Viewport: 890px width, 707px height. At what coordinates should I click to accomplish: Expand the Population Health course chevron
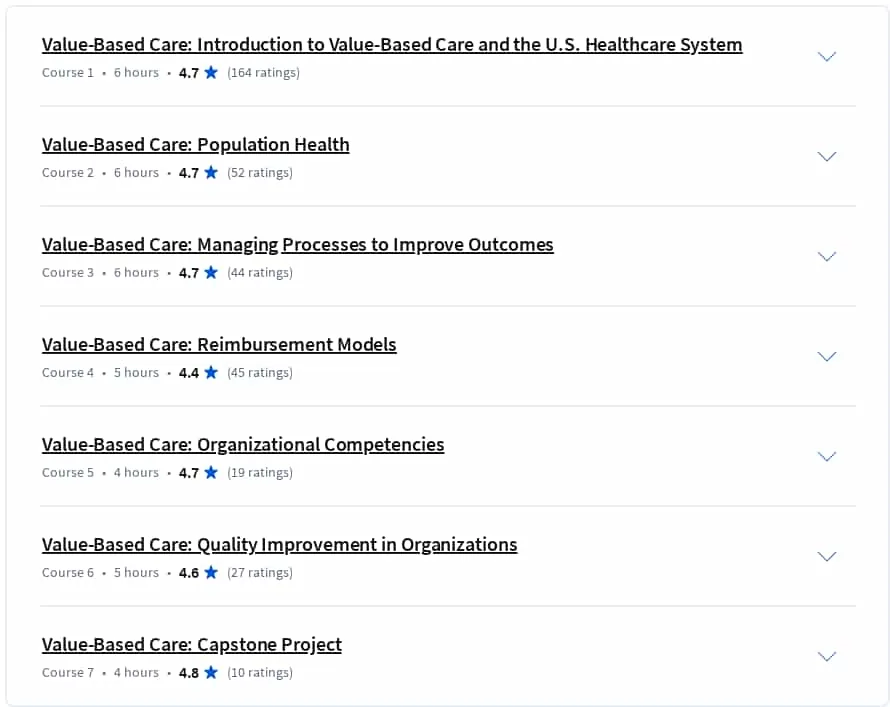(826, 156)
